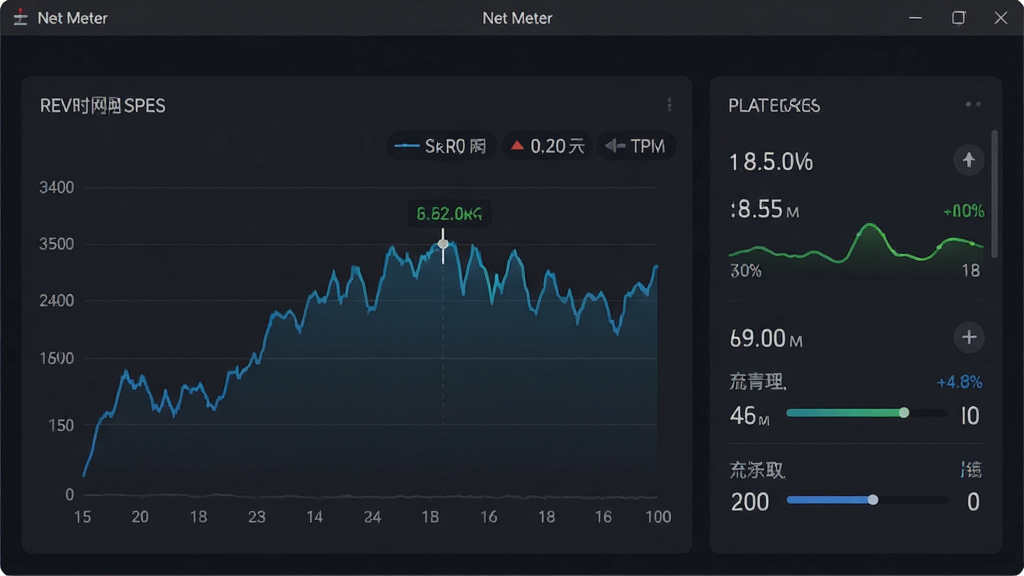Open the two-dot menu beside the PLATE heading
The image size is (1024, 576).
[x=973, y=104]
